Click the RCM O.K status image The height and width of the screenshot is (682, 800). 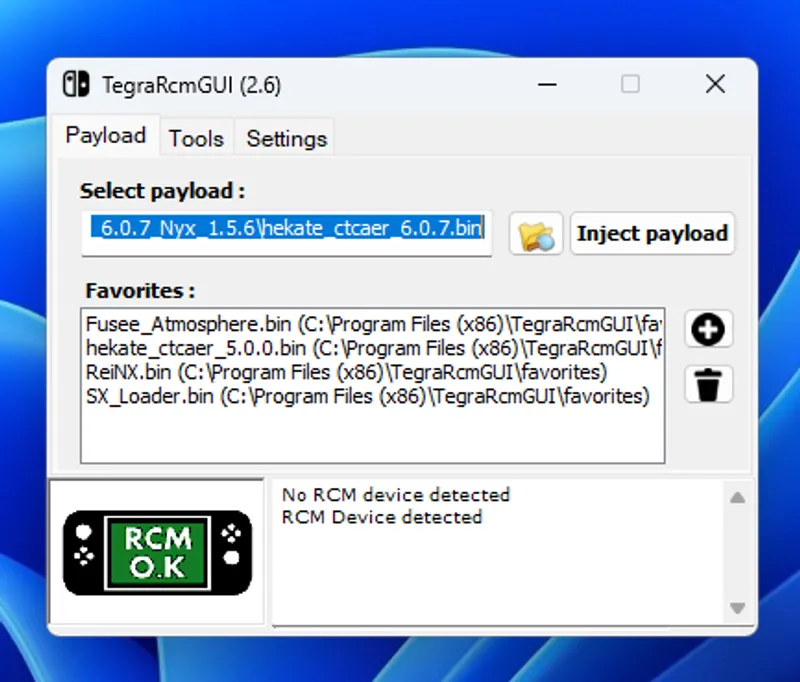click(158, 552)
